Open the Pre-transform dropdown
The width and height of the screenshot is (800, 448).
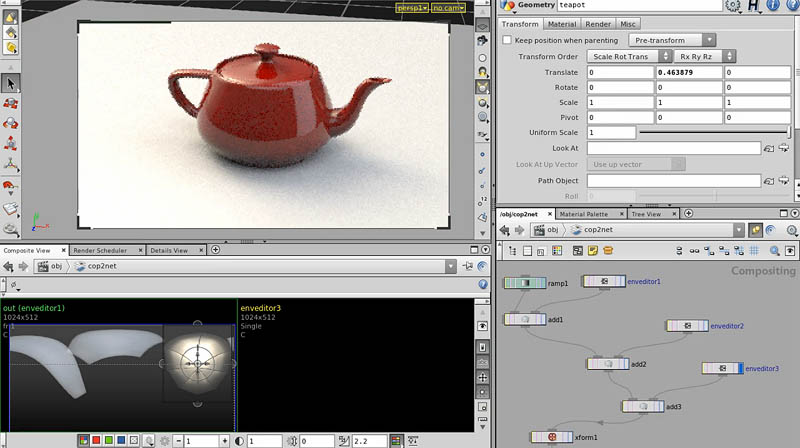click(x=671, y=40)
